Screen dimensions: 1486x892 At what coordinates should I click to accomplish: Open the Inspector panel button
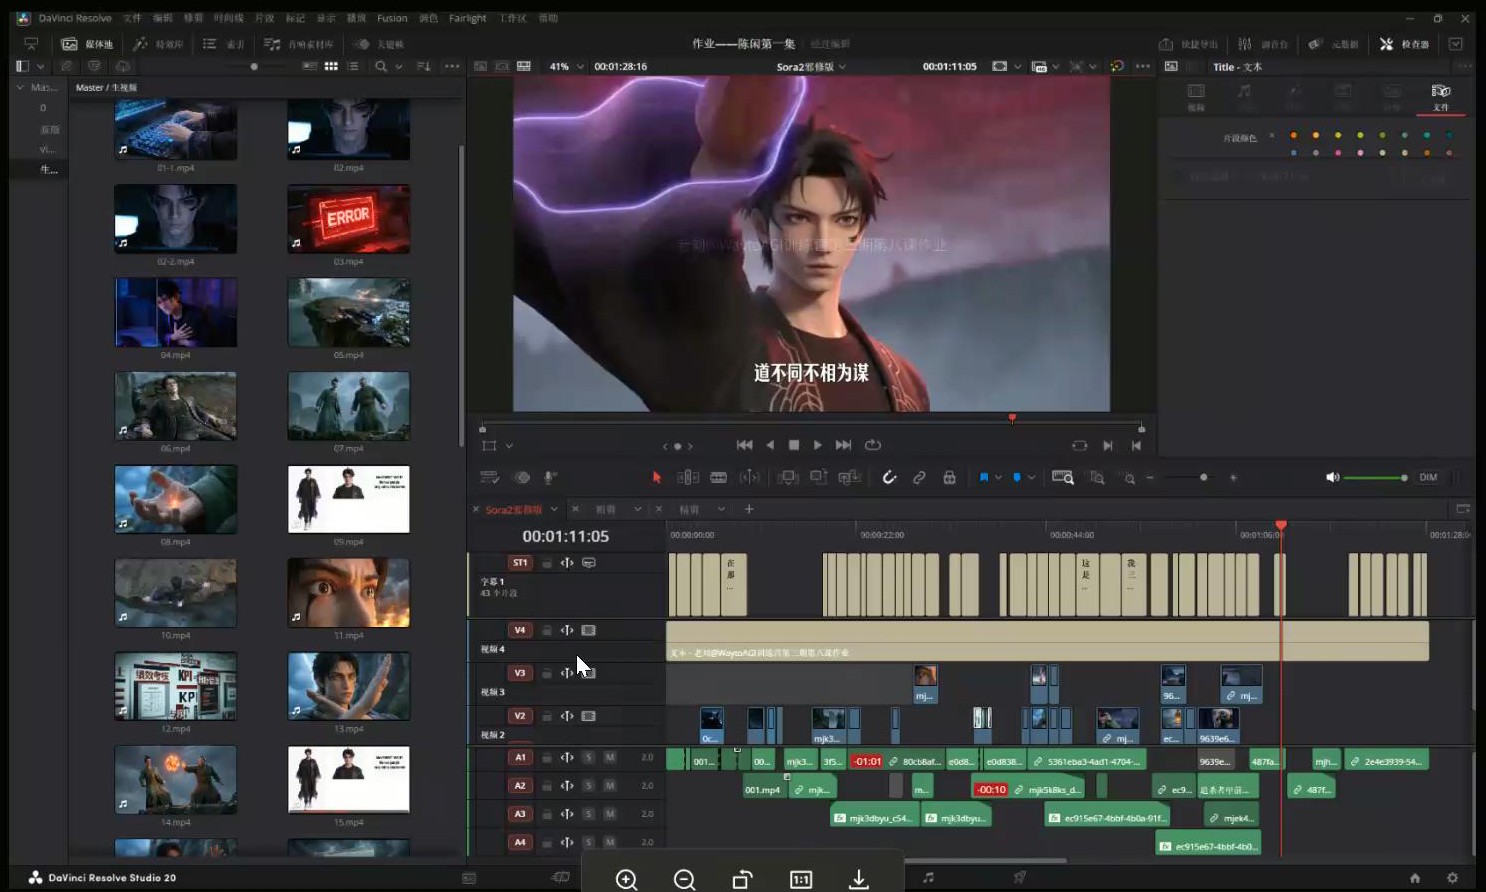click(1406, 44)
